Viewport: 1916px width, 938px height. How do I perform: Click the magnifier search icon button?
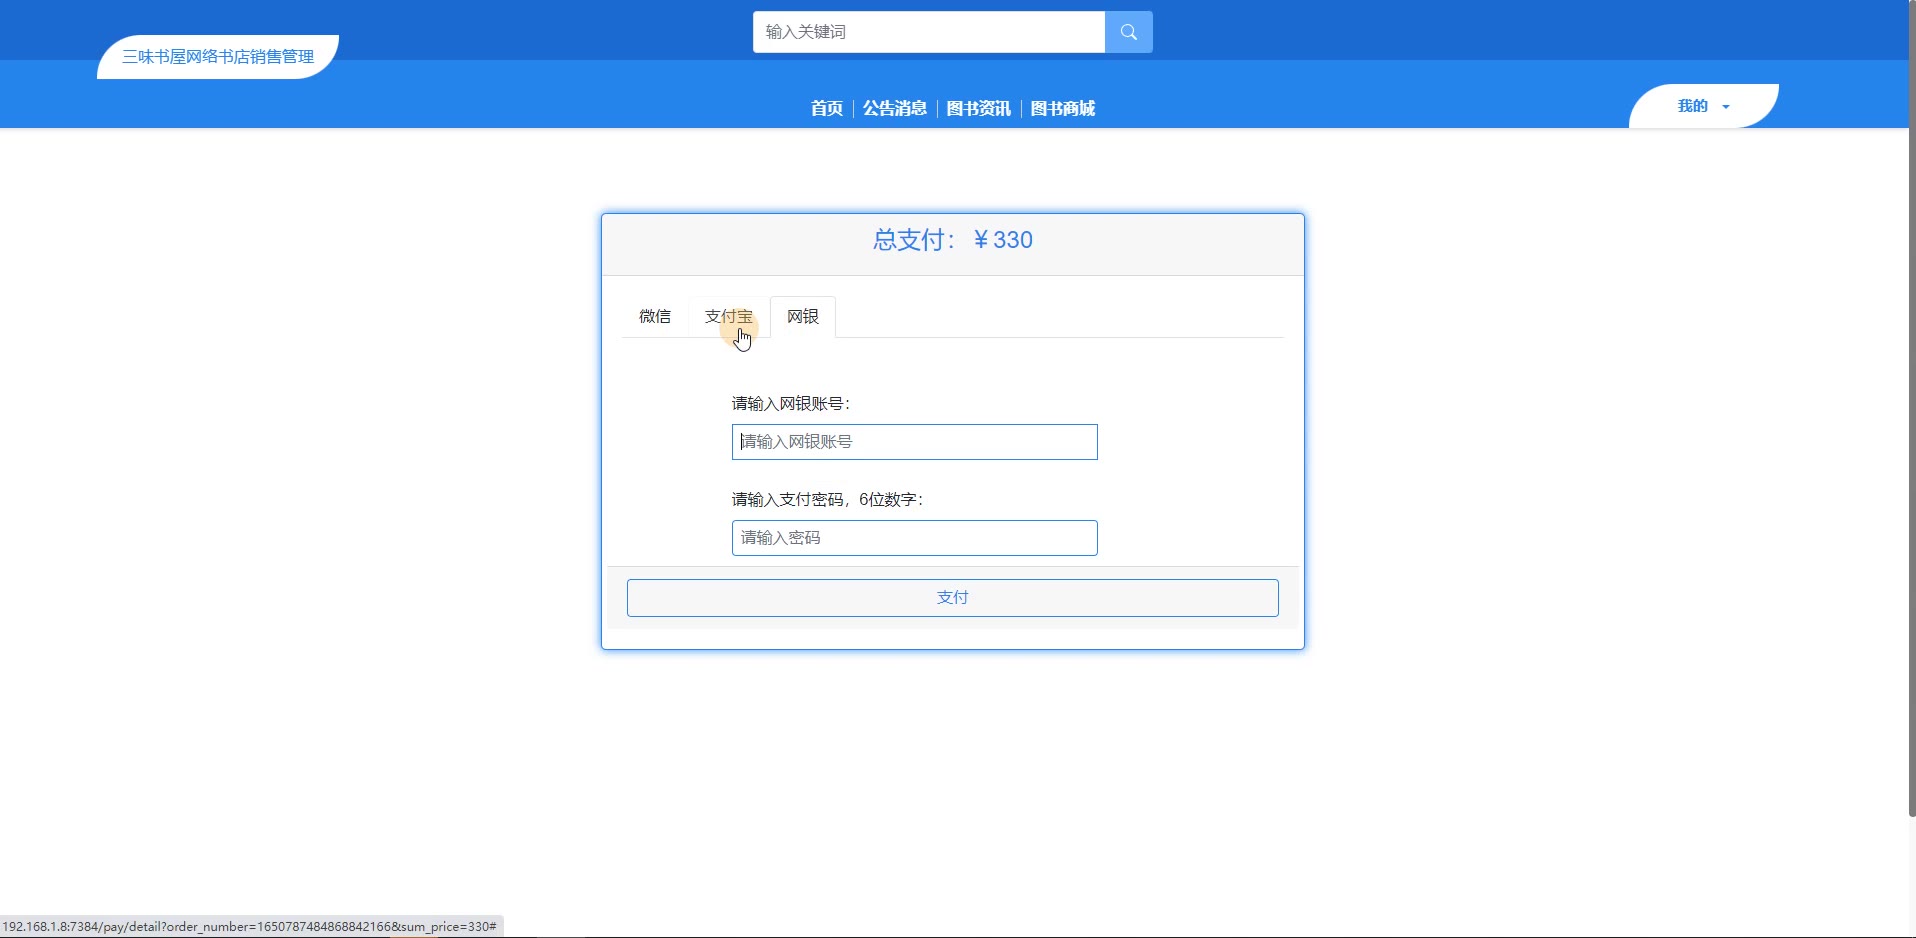[1128, 32]
